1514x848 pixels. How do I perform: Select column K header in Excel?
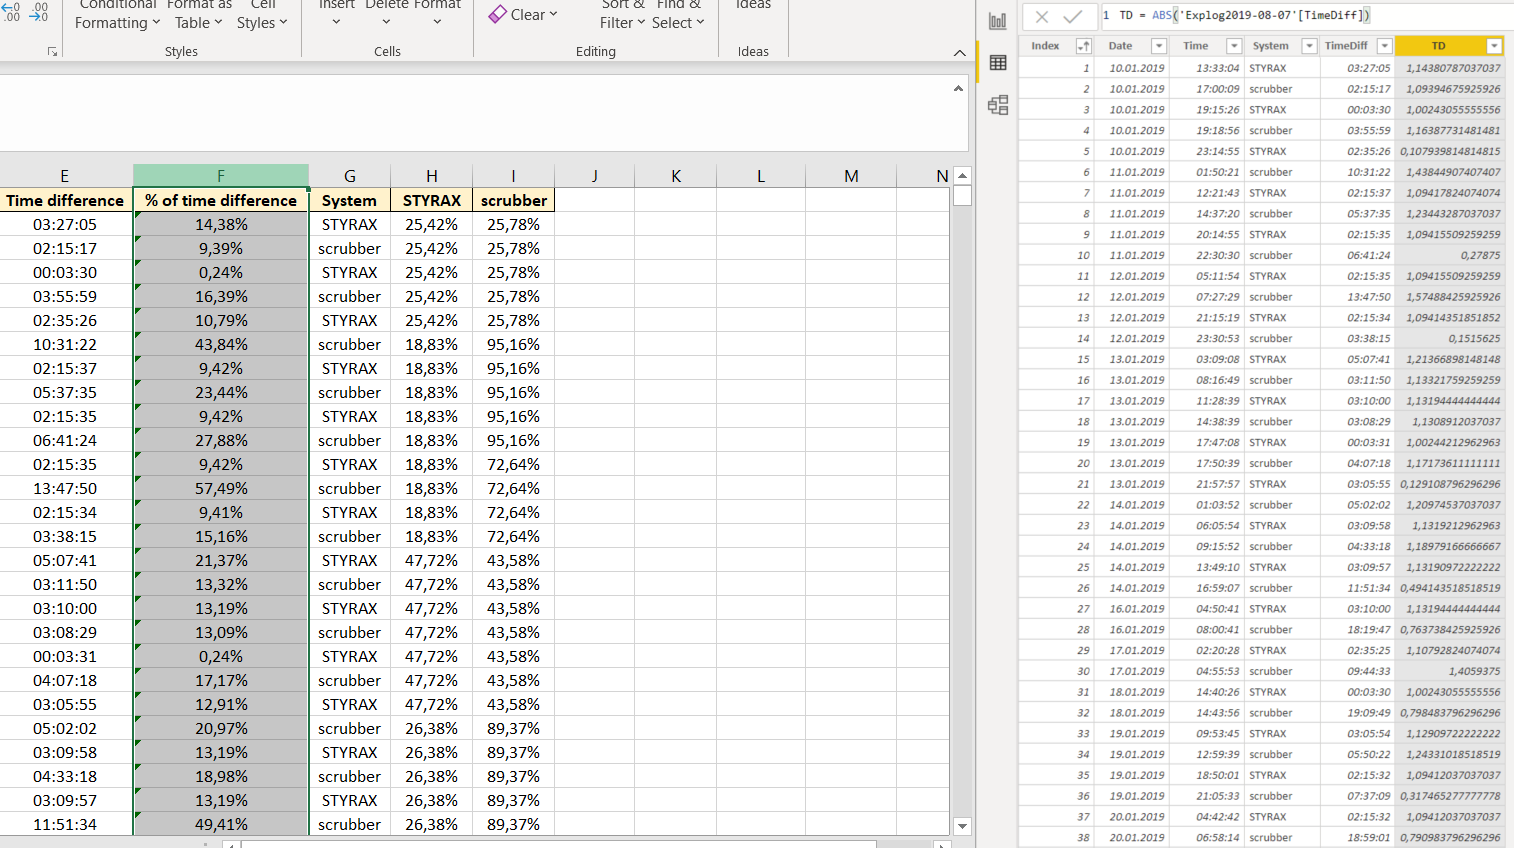pos(676,176)
